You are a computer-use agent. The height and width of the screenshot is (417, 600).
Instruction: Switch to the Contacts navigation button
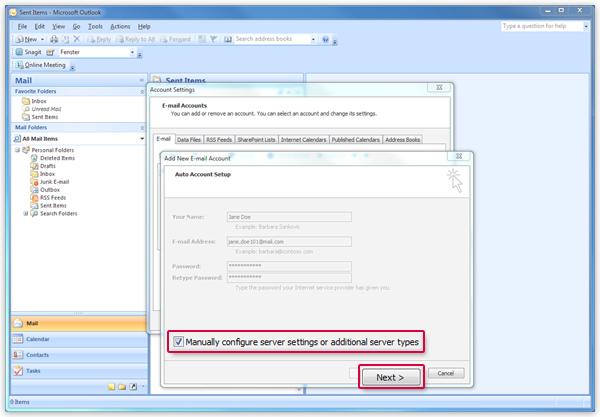pos(78,355)
